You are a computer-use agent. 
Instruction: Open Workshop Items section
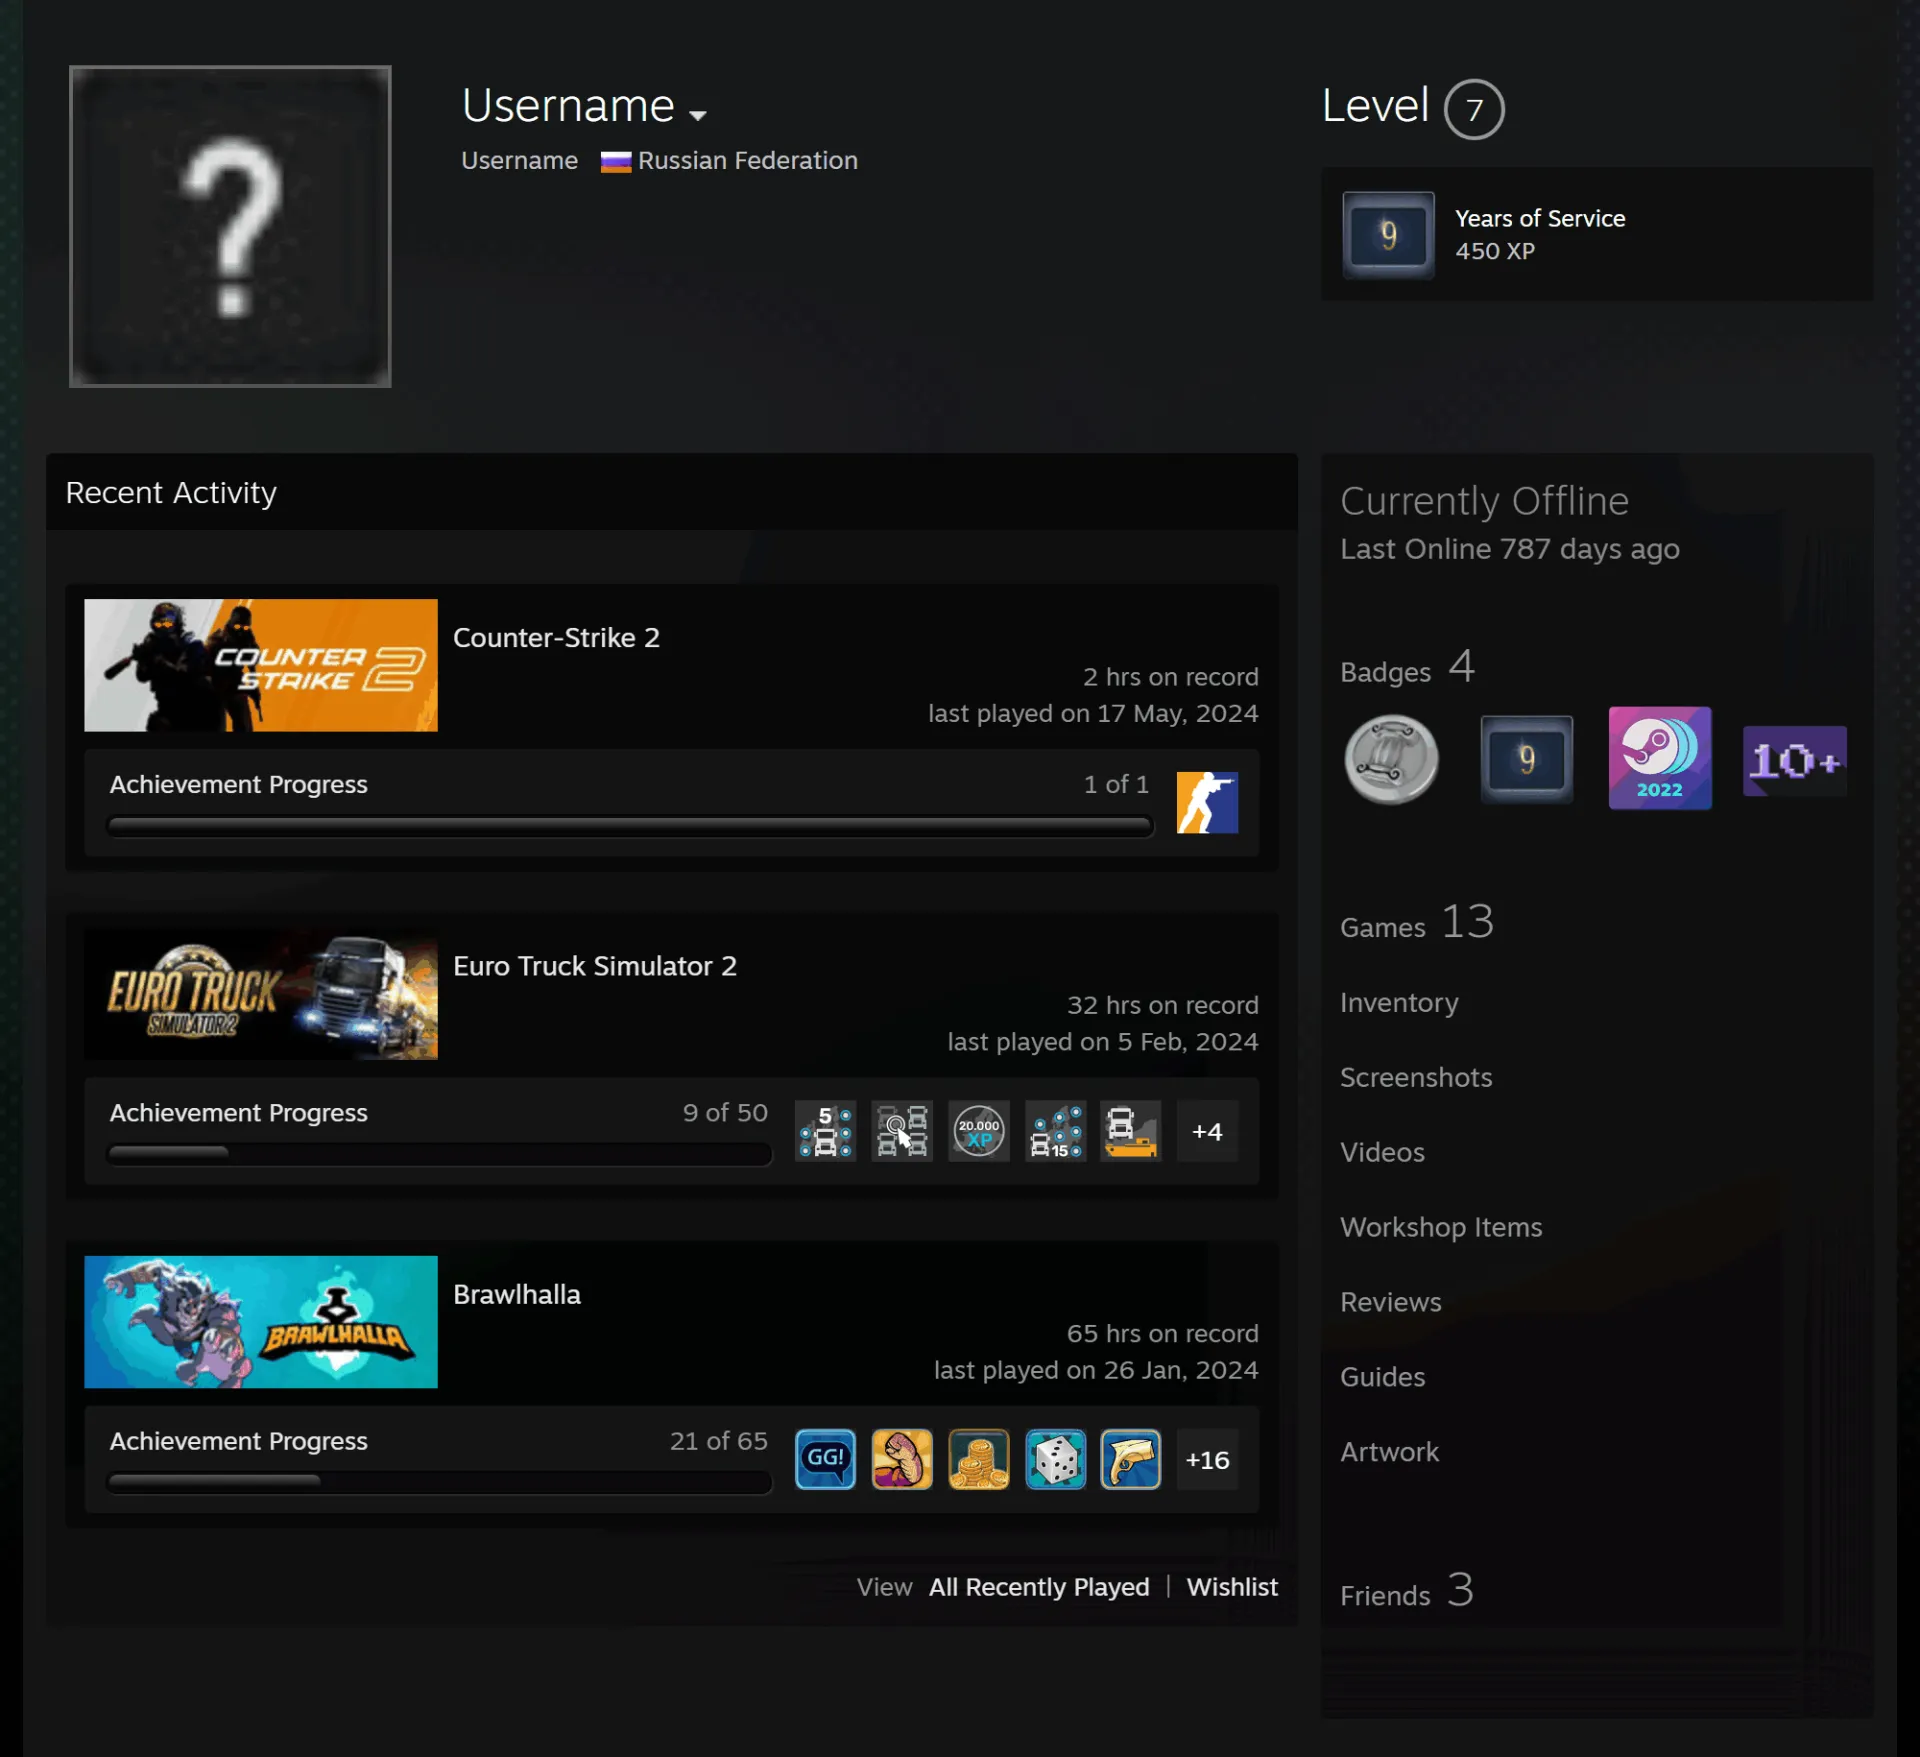coord(1441,1227)
